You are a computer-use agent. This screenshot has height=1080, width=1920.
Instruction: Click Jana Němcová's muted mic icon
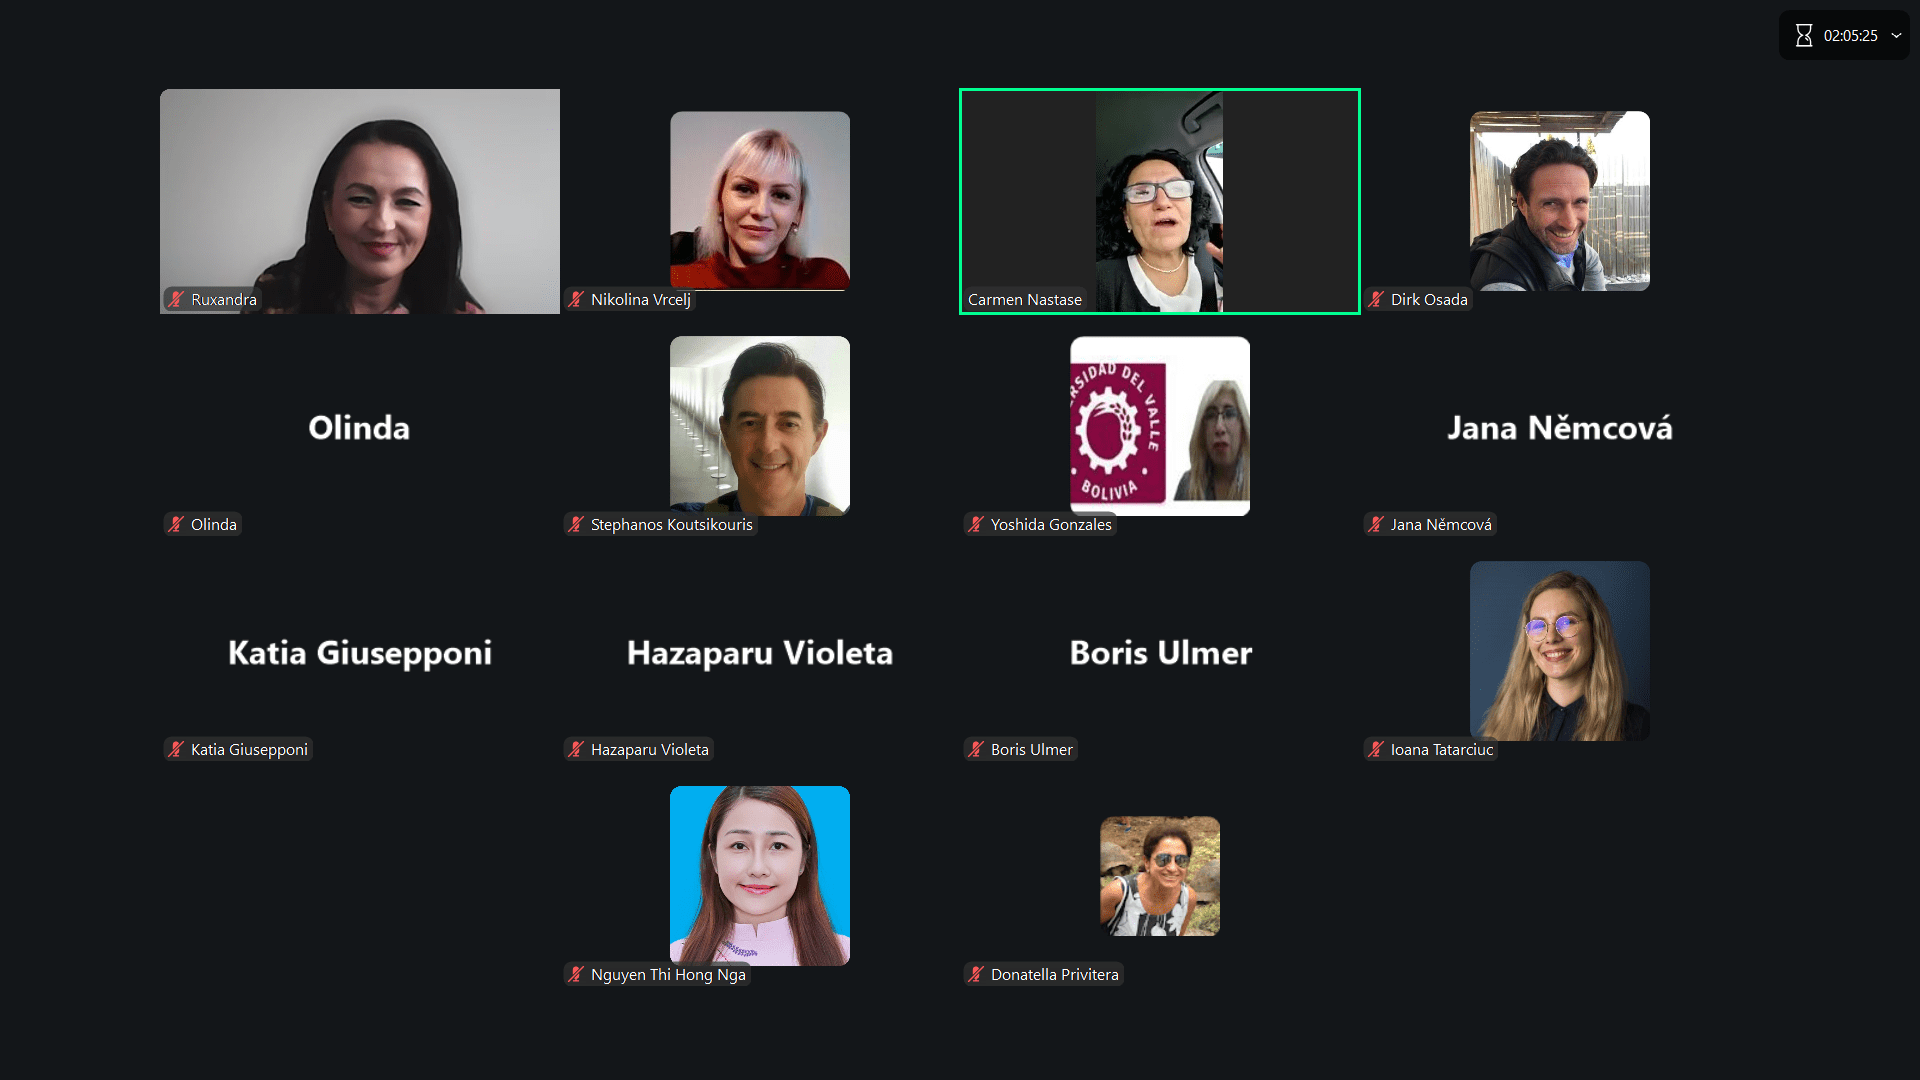pos(1376,524)
